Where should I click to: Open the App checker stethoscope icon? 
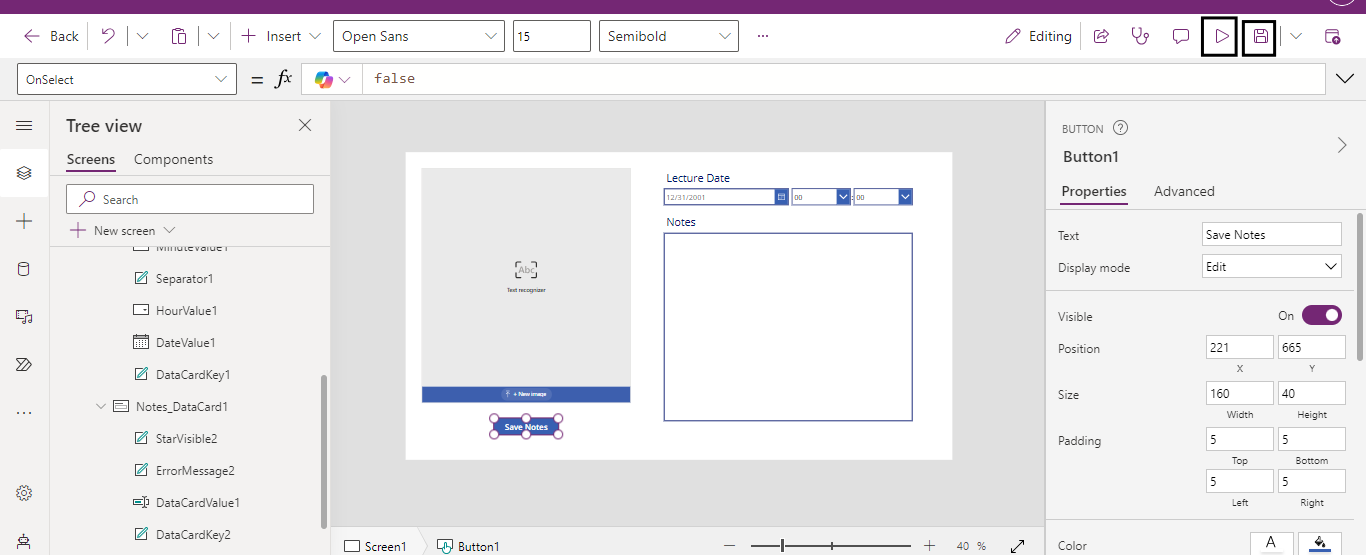click(1140, 36)
